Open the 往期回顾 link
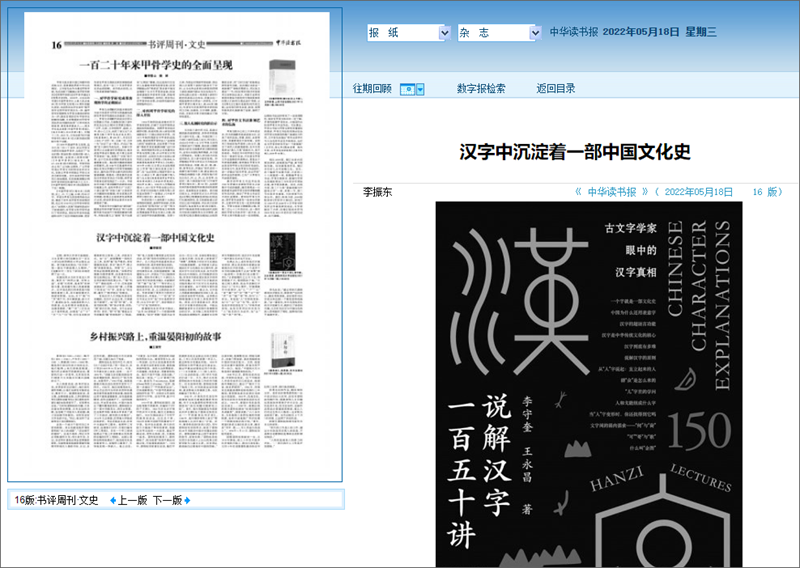The width and height of the screenshot is (800, 568). click(372, 89)
